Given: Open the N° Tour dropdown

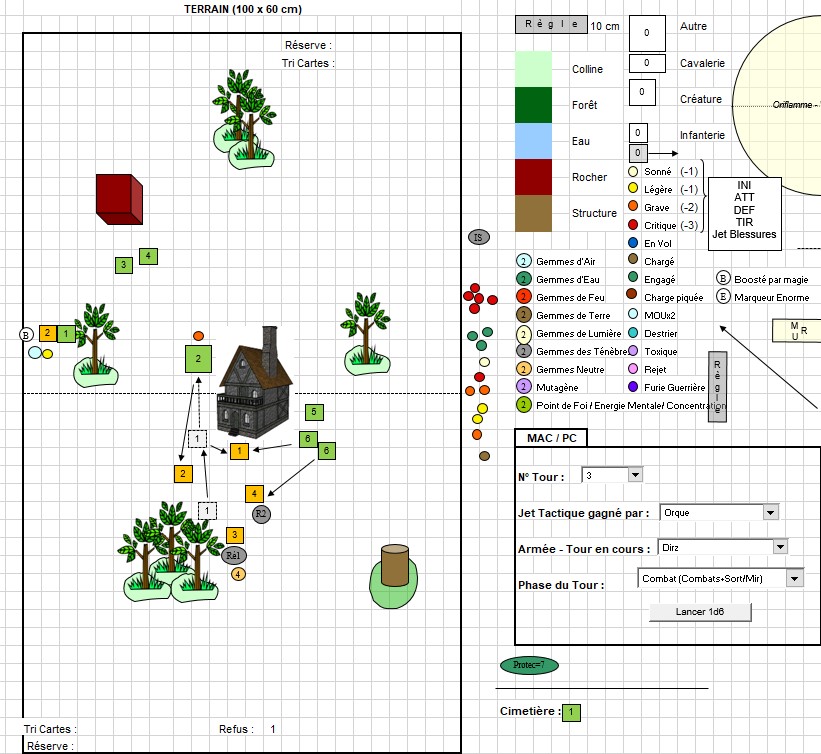Looking at the screenshot, I should (633, 476).
